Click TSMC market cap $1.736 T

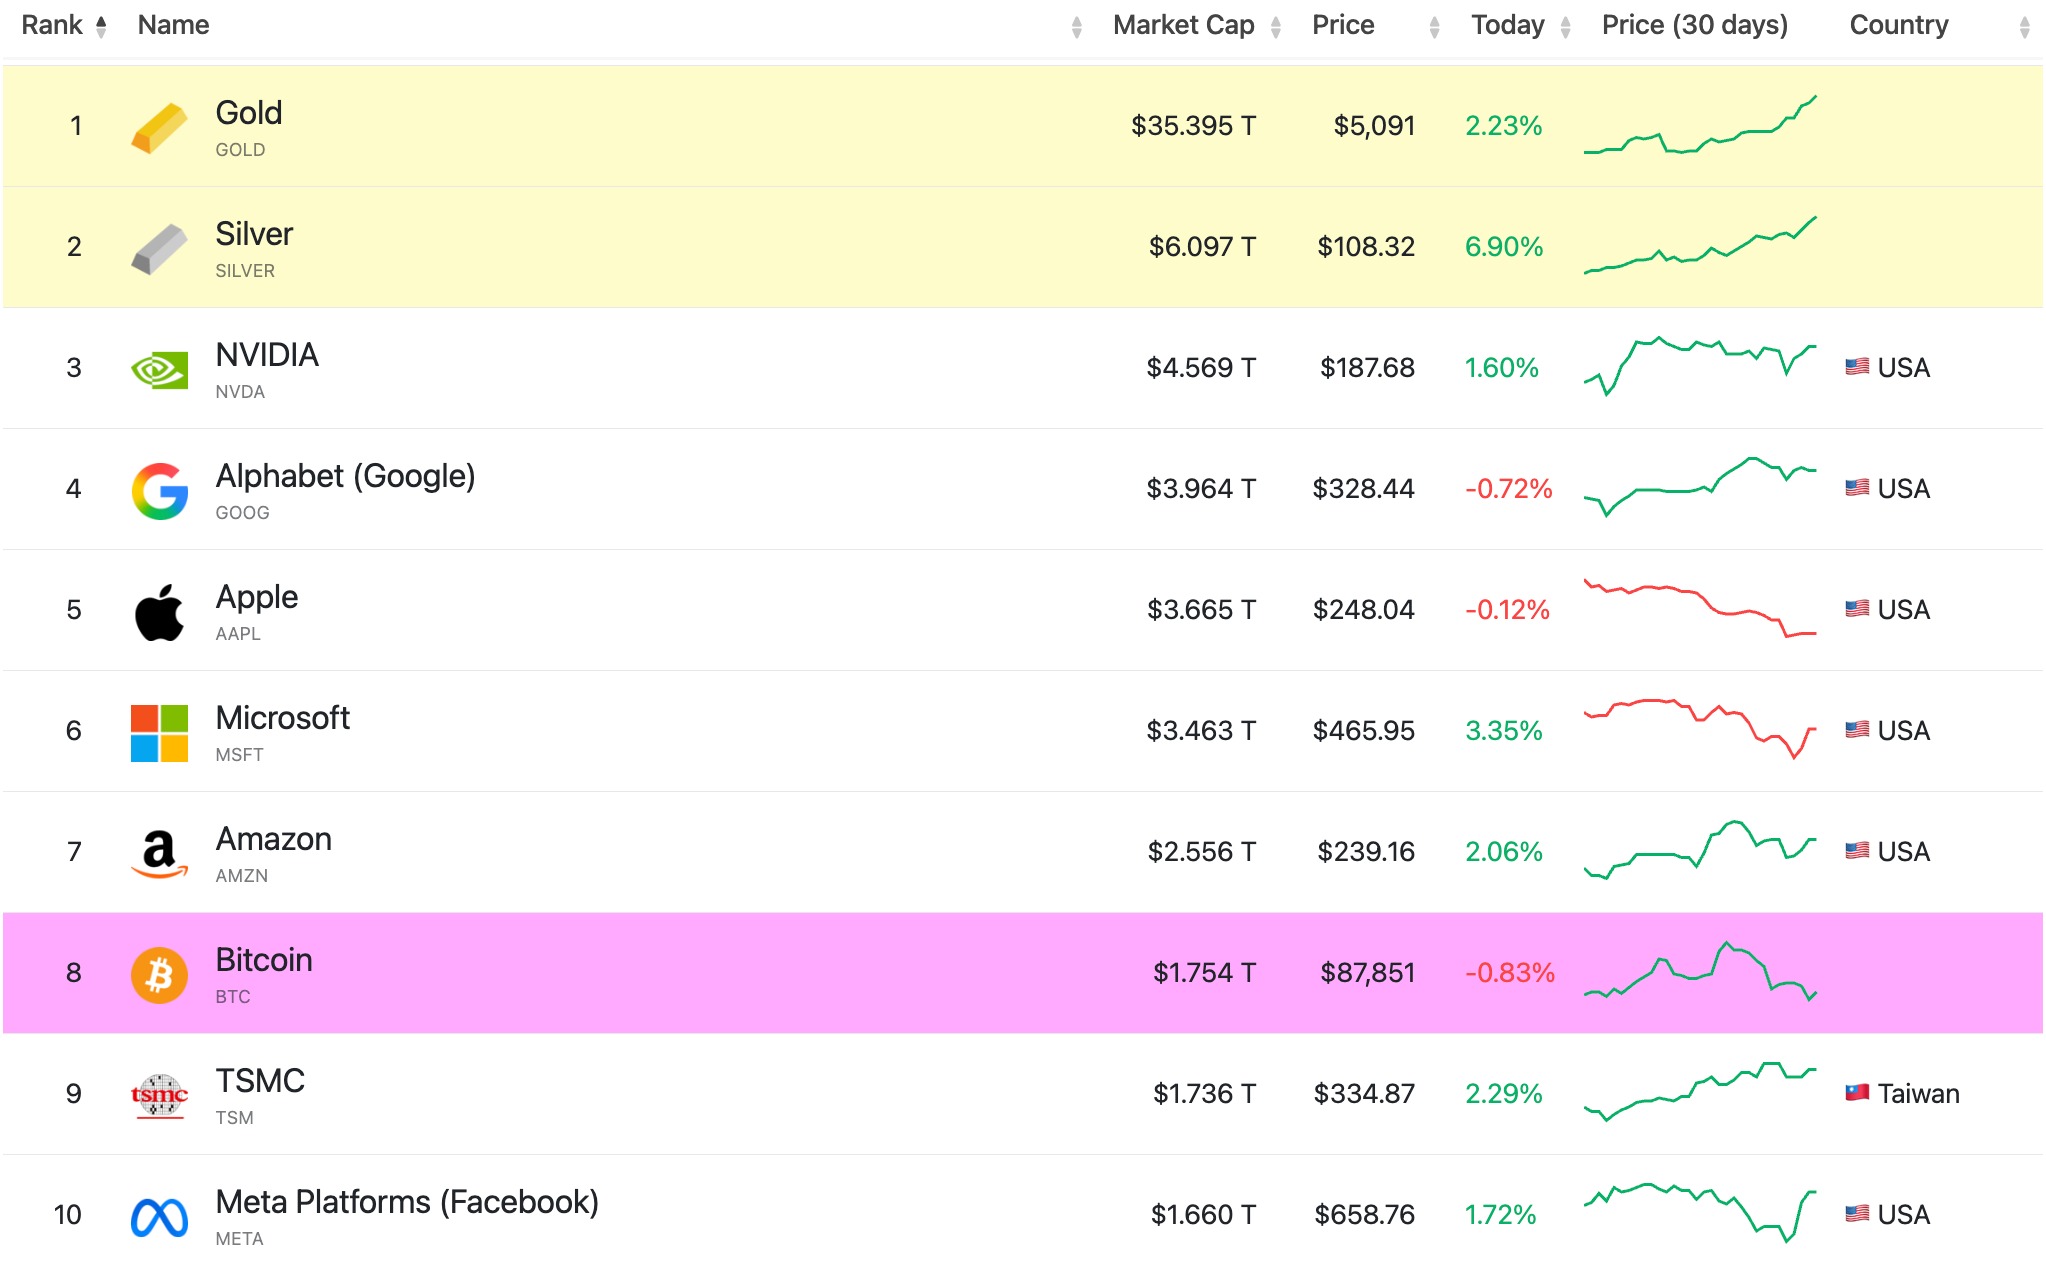1204,1094
